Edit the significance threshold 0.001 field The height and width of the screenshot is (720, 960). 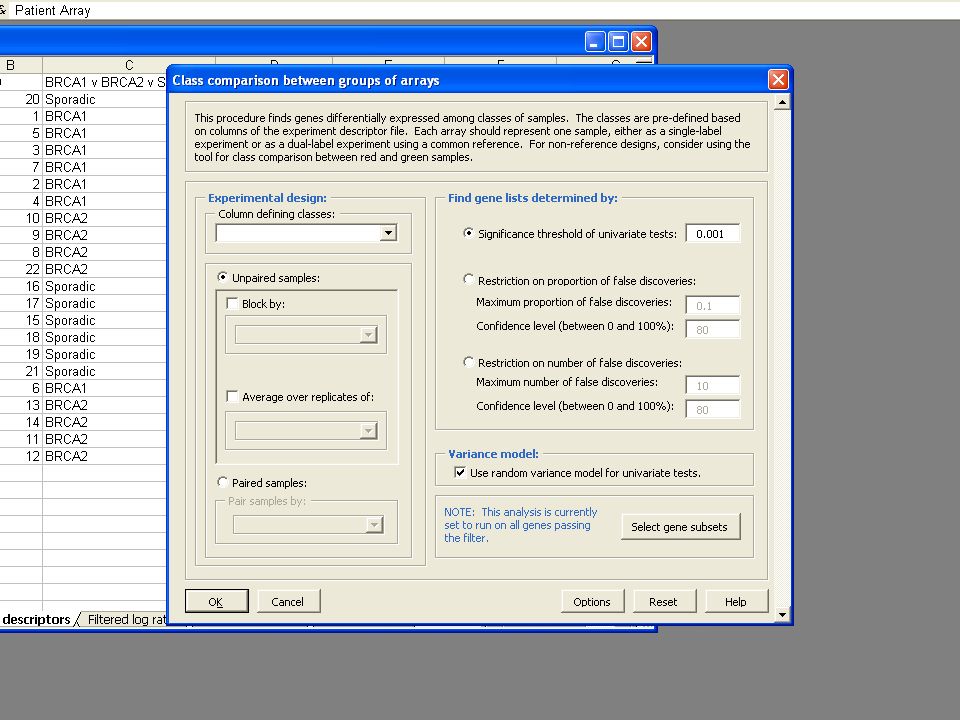(x=713, y=234)
